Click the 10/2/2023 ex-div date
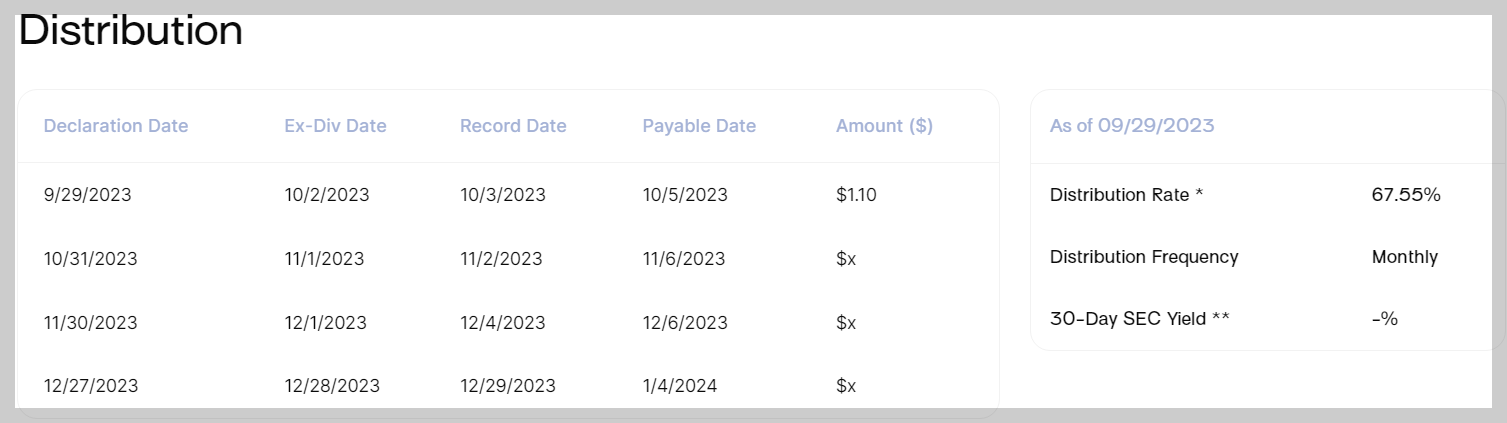Image resolution: width=1507 pixels, height=423 pixels. (x=327, y=195)
